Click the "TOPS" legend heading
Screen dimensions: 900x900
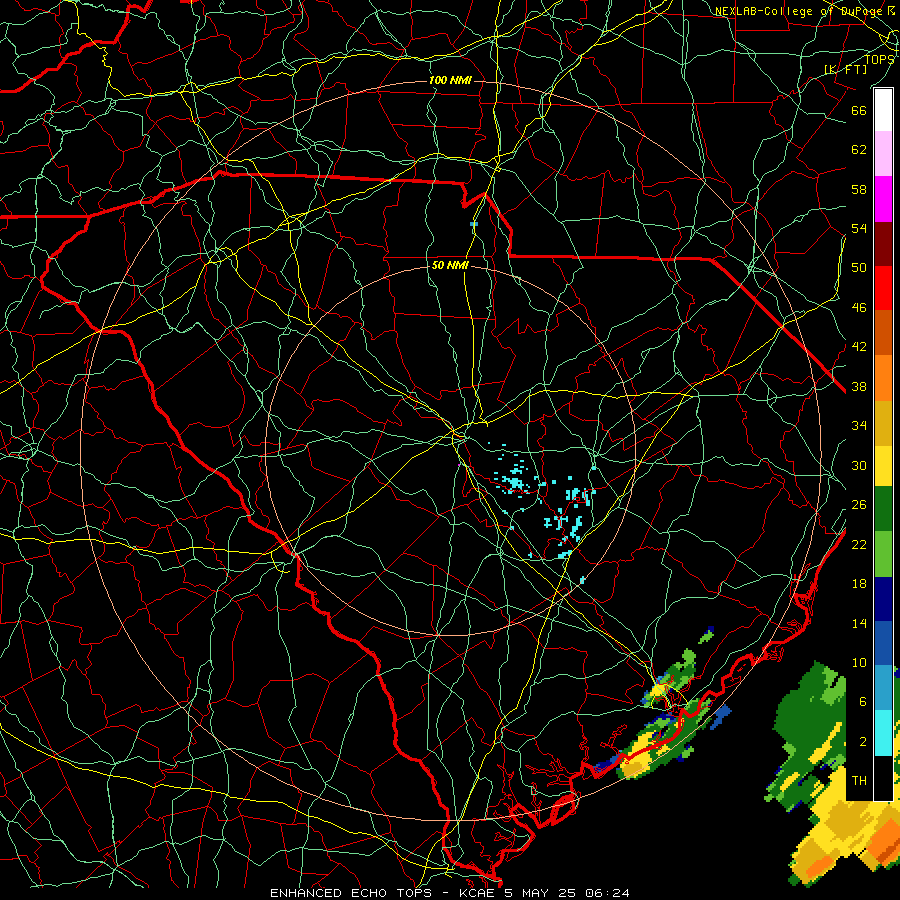tap(879, 60)
